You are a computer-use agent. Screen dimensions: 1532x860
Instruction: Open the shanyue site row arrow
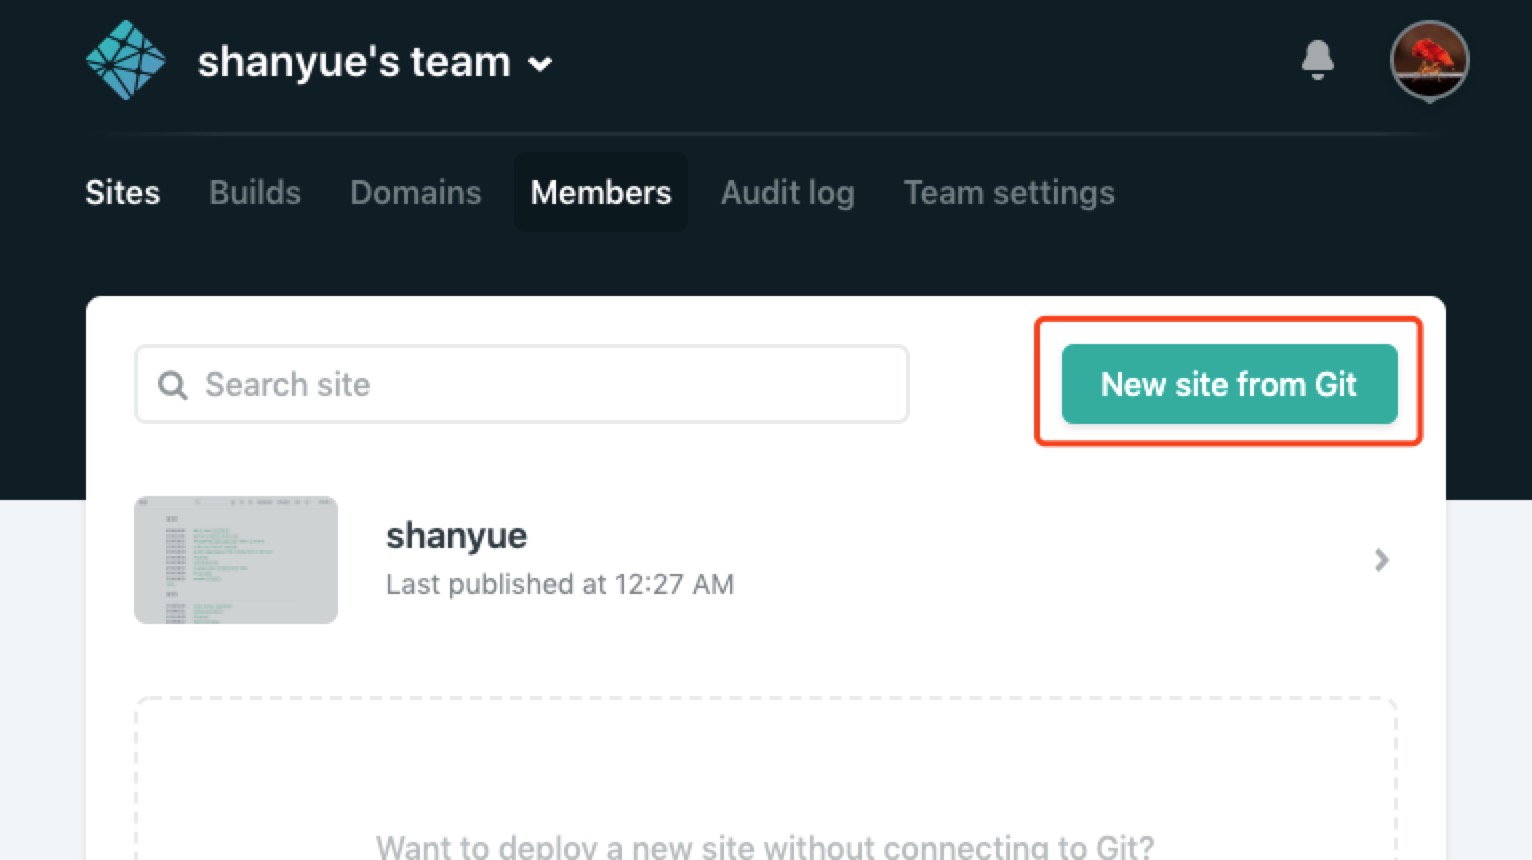pos(1381,560)
